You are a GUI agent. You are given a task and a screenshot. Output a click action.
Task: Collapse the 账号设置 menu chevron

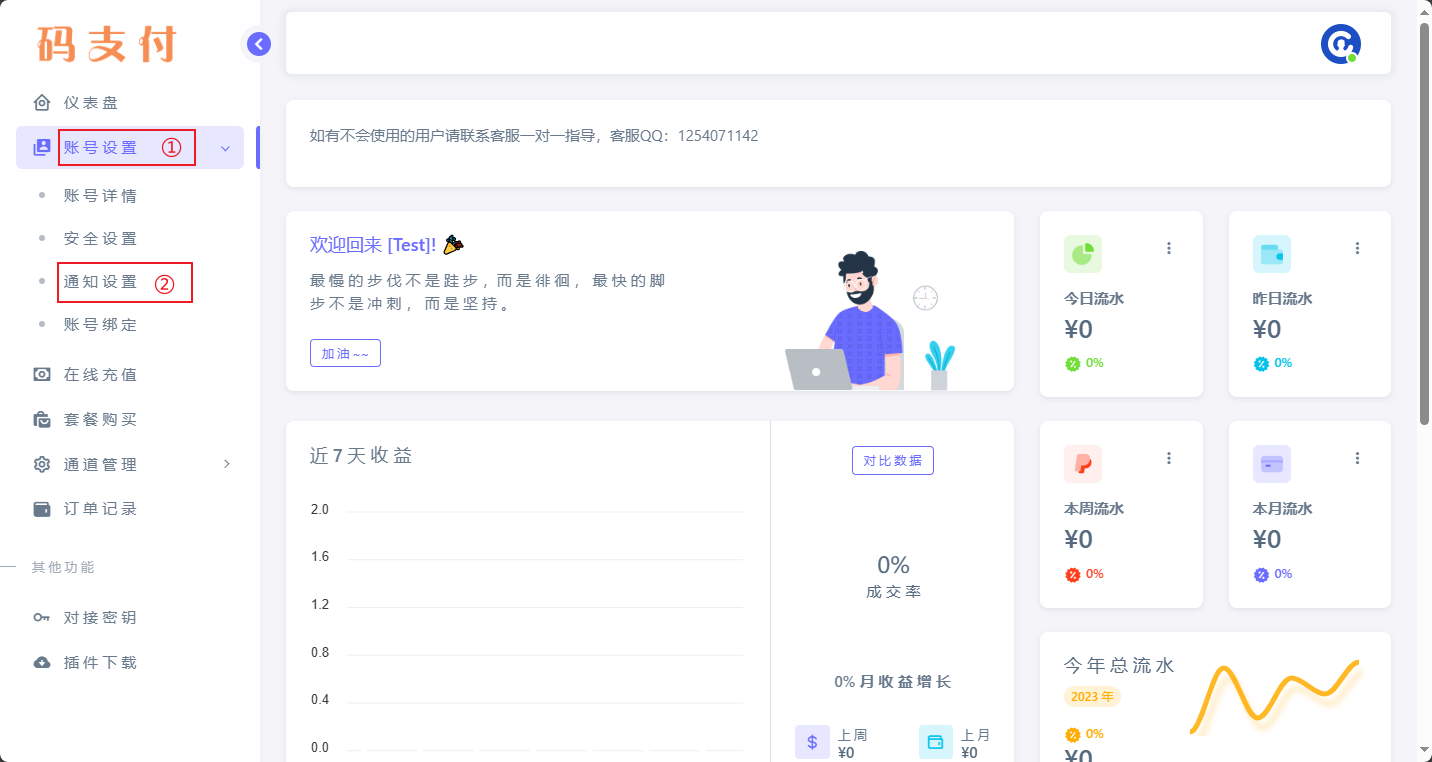[225, 148]
